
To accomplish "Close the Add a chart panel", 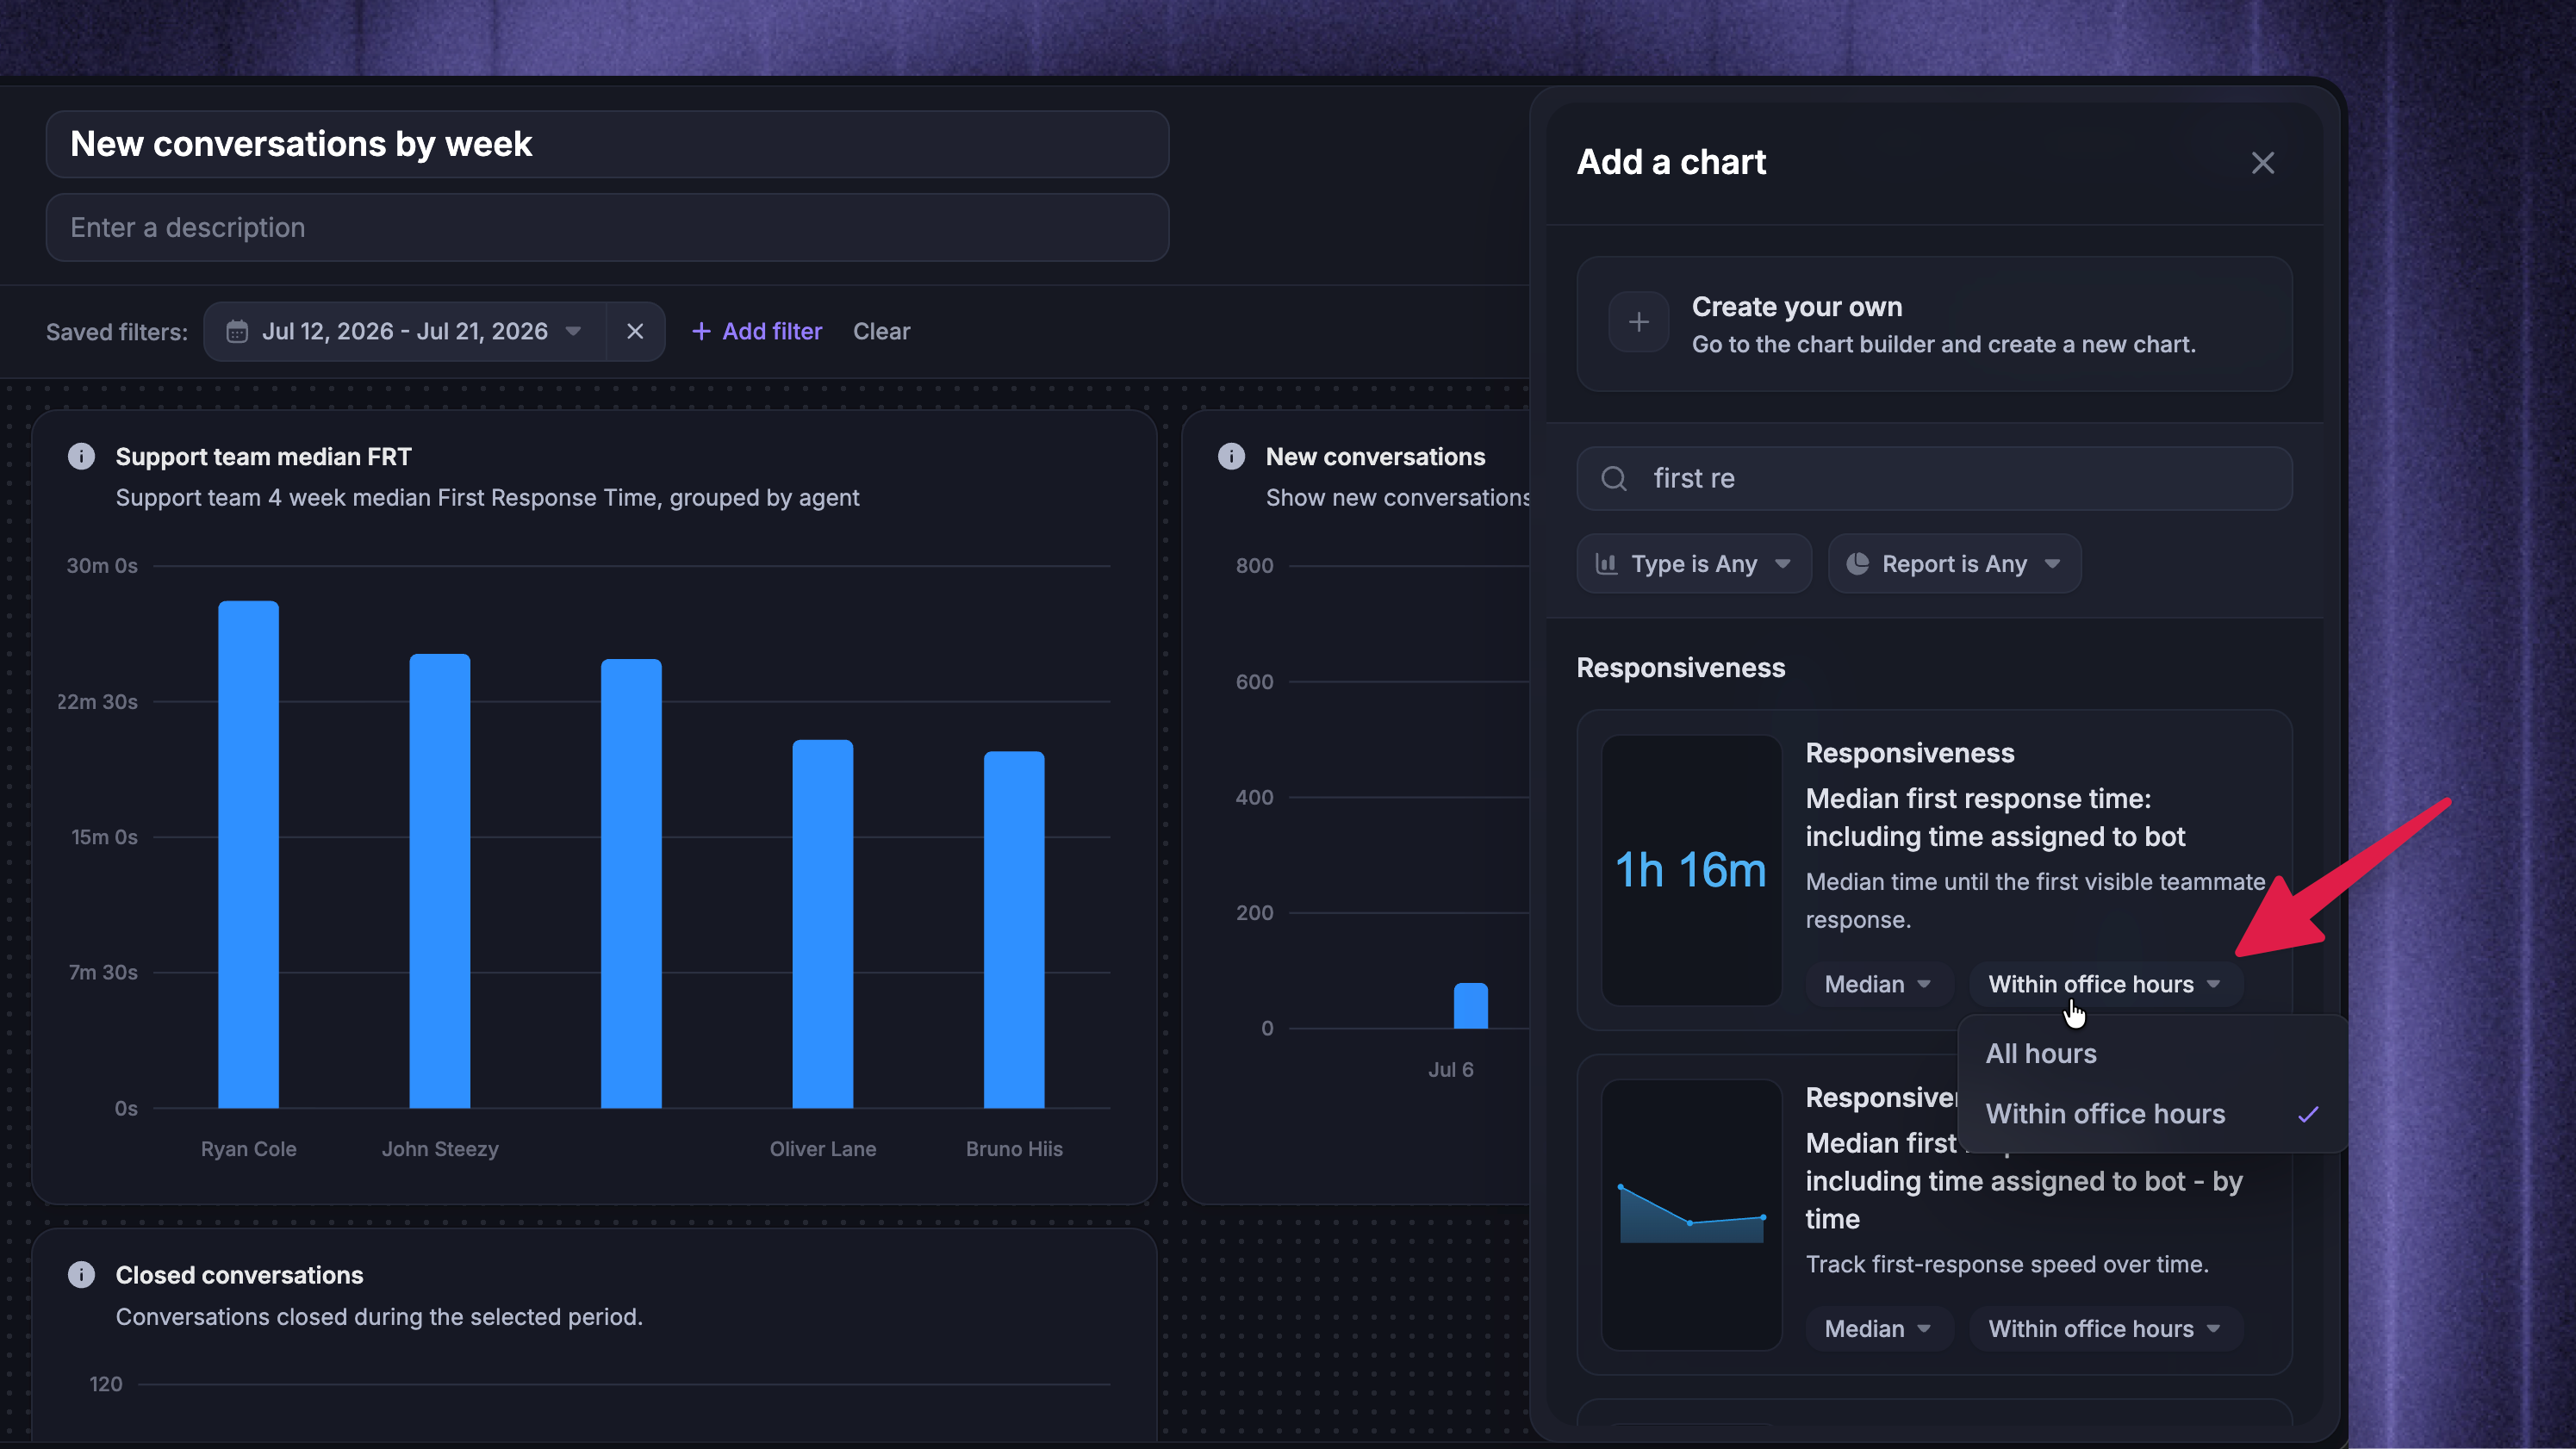I will [2262, 163].
